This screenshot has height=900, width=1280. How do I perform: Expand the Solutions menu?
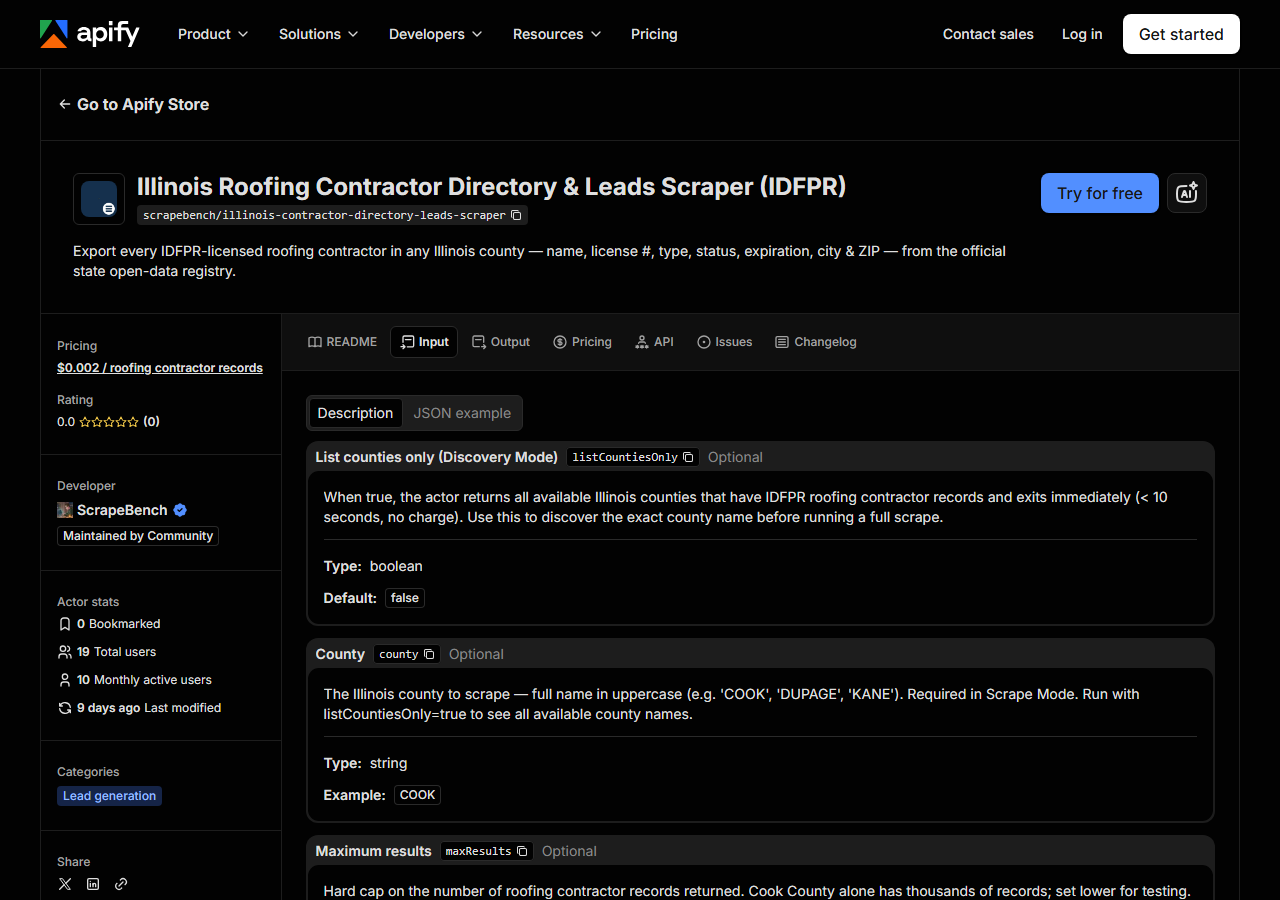tap(318, 34)
